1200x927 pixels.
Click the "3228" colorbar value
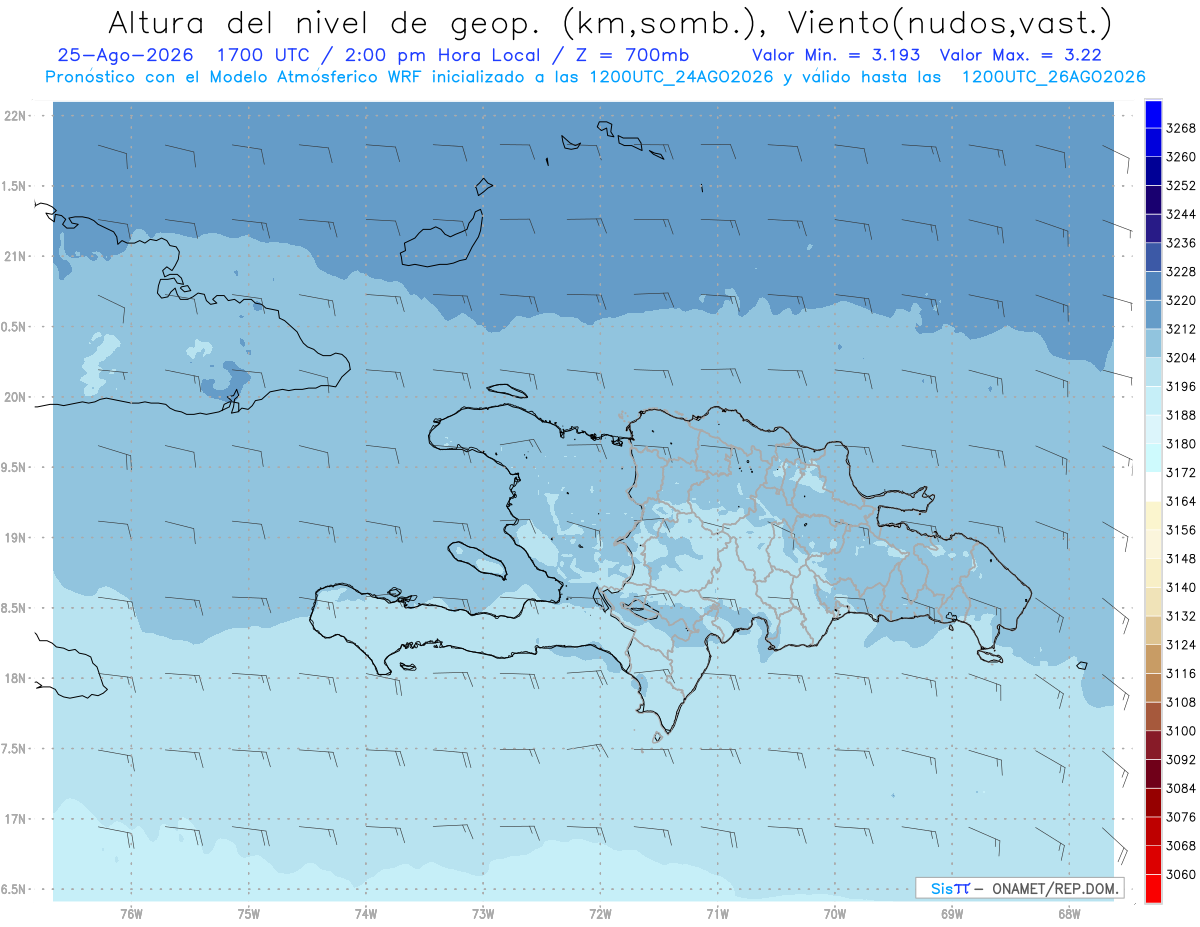[x=1181, y=272]
